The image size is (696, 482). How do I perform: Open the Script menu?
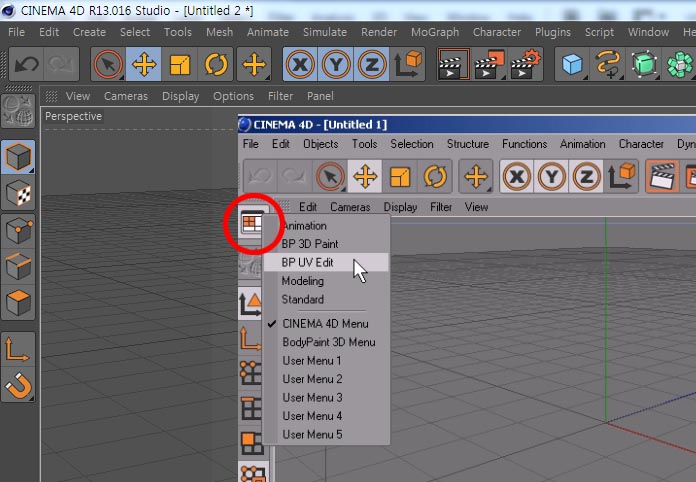click(599, 32)
